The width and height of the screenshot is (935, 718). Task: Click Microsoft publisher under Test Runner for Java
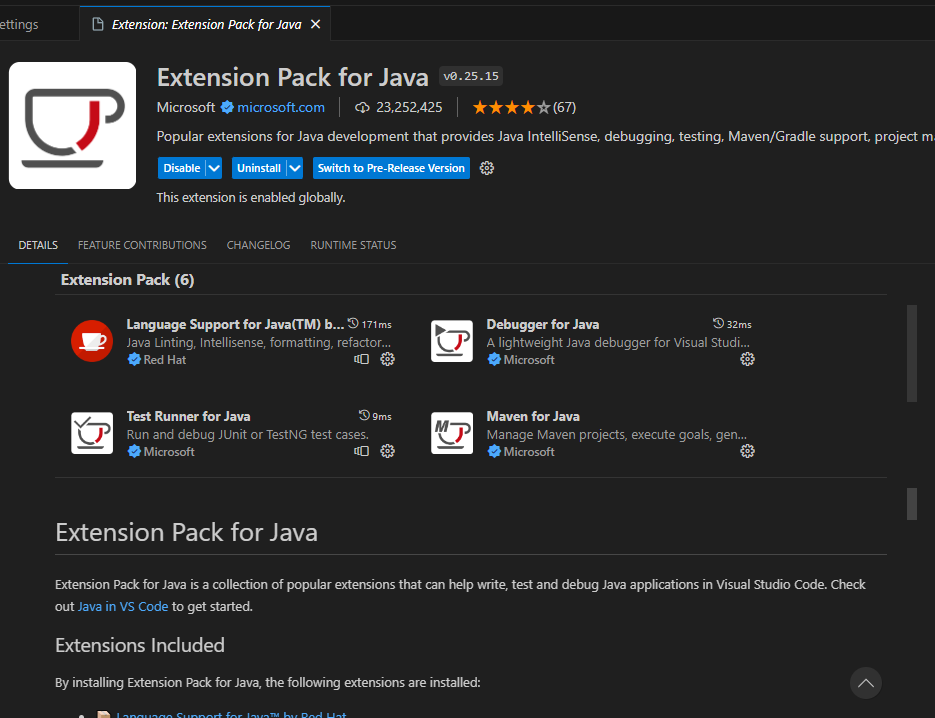[169, 451]
